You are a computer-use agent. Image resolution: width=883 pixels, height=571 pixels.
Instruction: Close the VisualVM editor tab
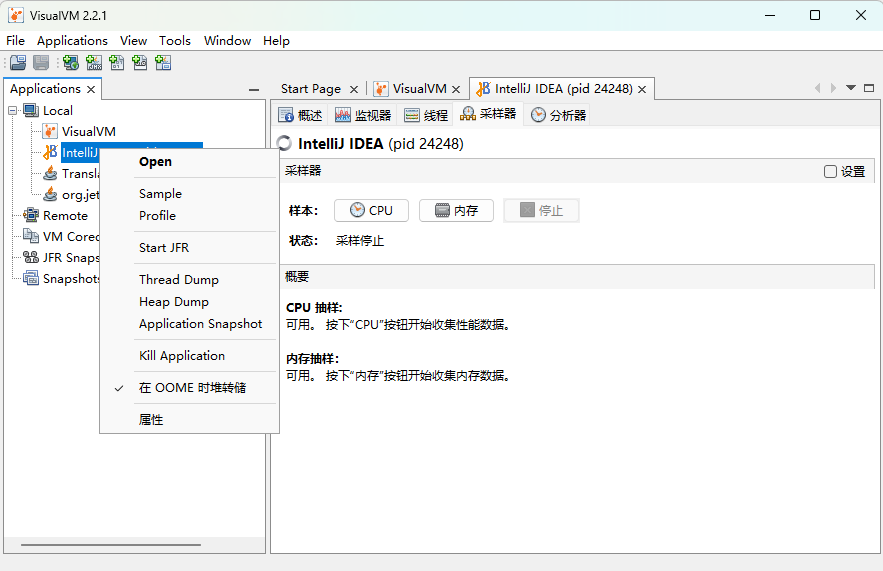[x=456, y=89]
